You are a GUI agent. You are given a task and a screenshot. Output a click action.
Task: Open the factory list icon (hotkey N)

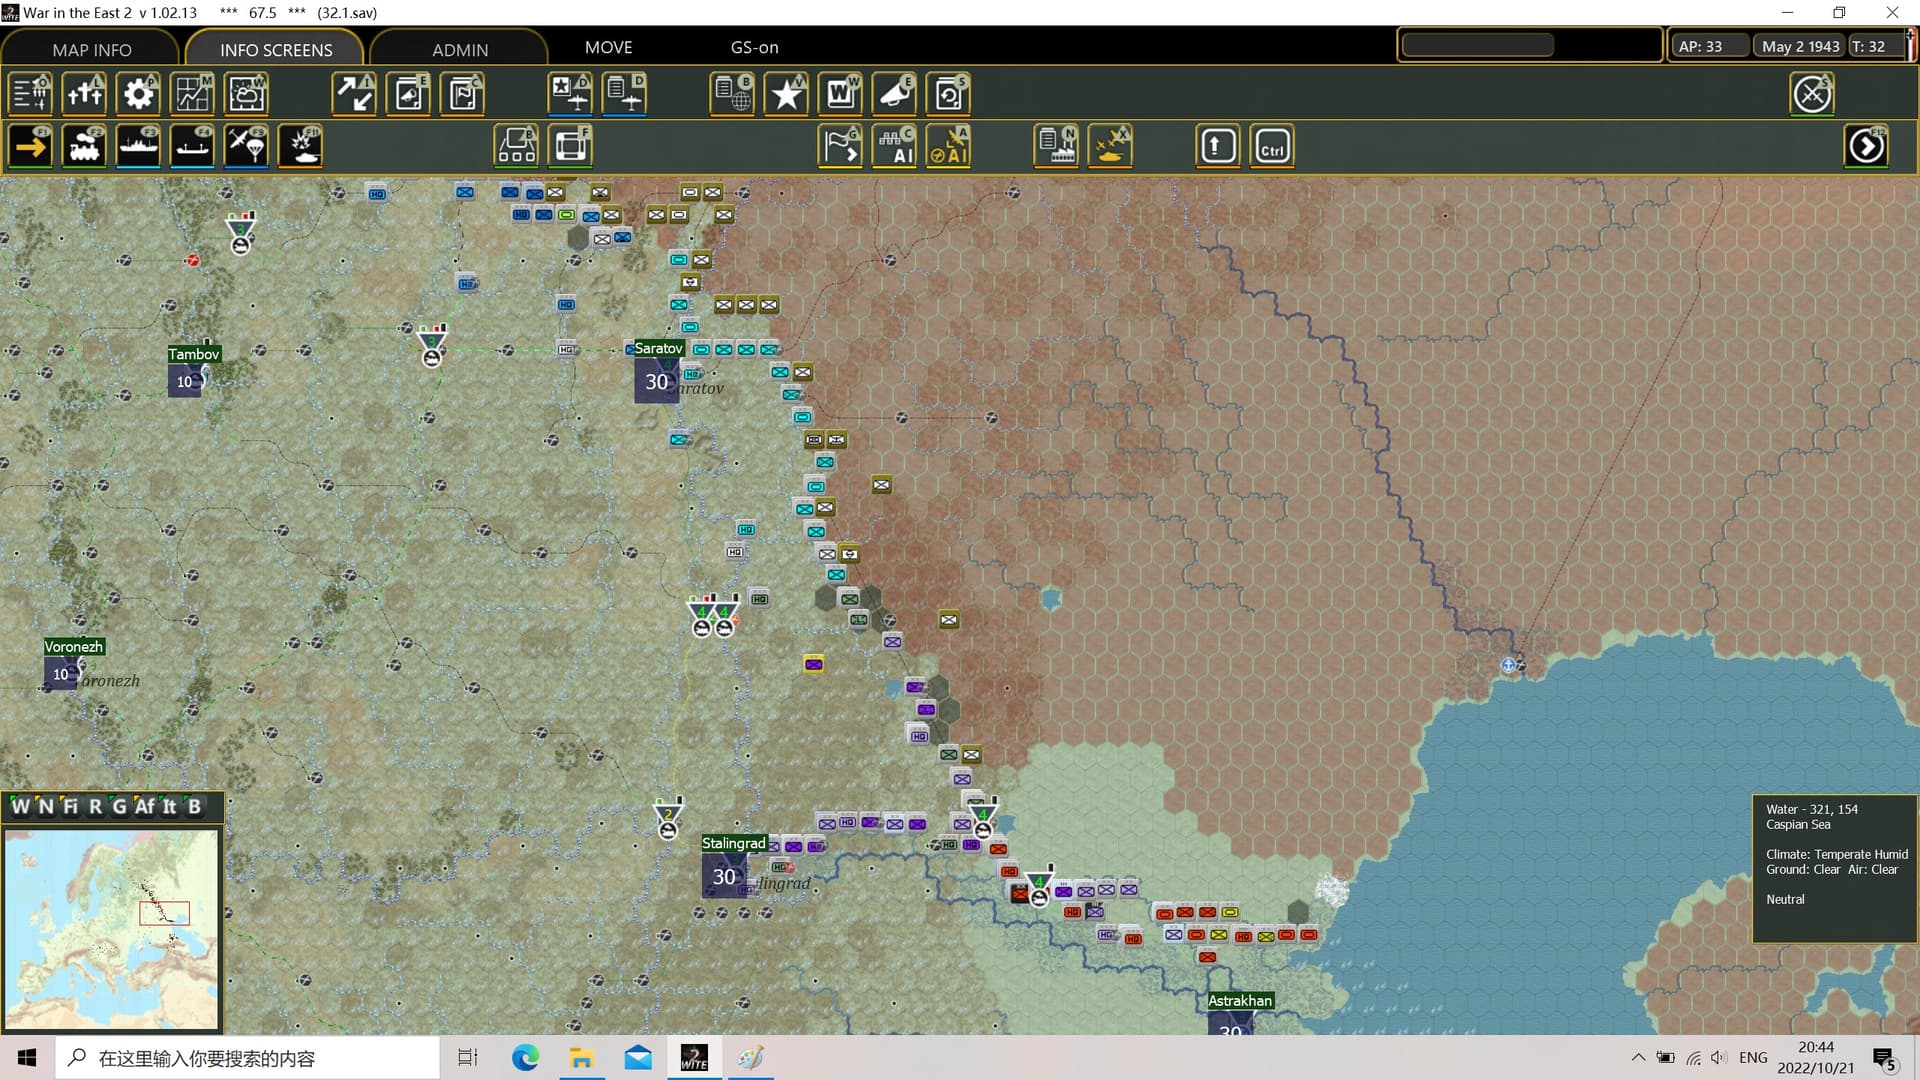1056,147
